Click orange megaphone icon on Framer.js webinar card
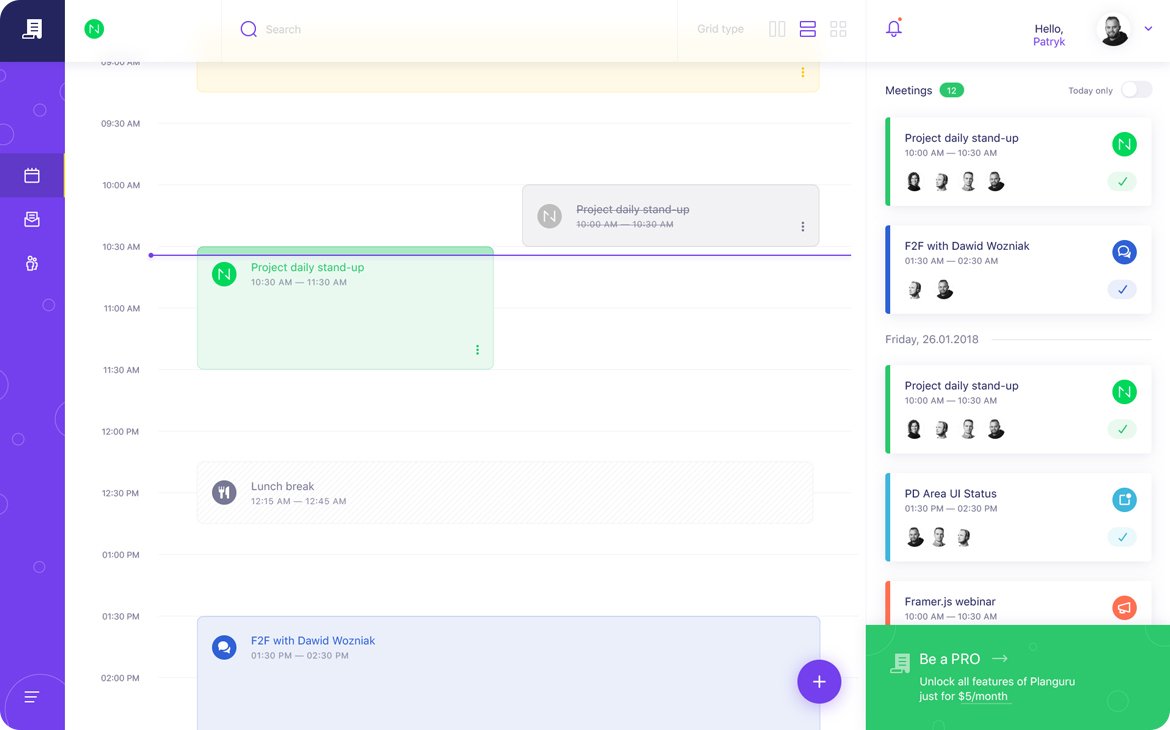The height and width of the screenshot is (730, 1170). point(1124,608)
